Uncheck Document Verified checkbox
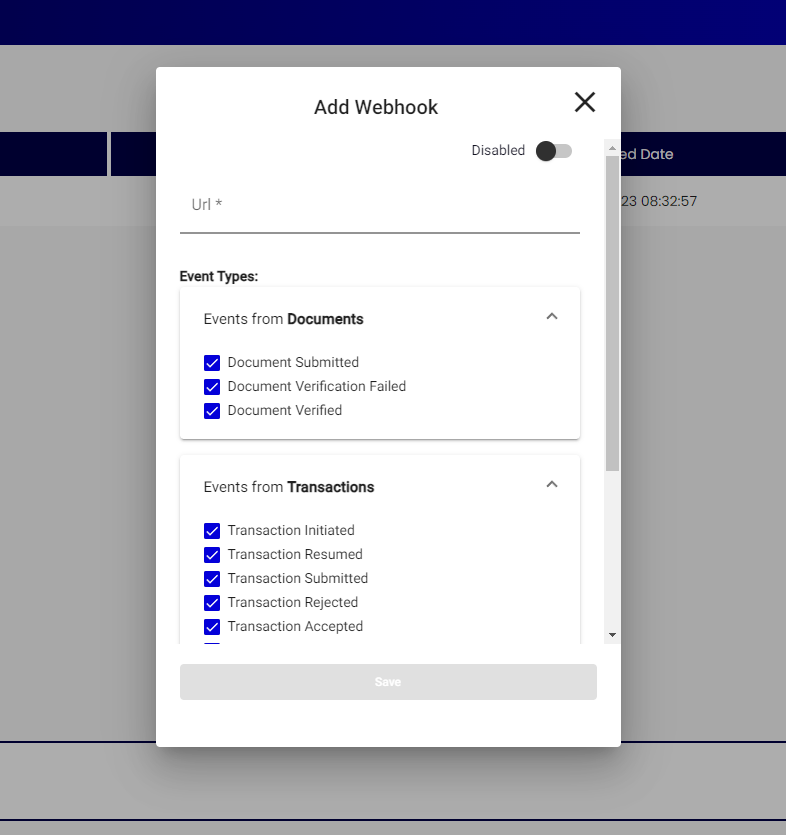 coord(212,411)
